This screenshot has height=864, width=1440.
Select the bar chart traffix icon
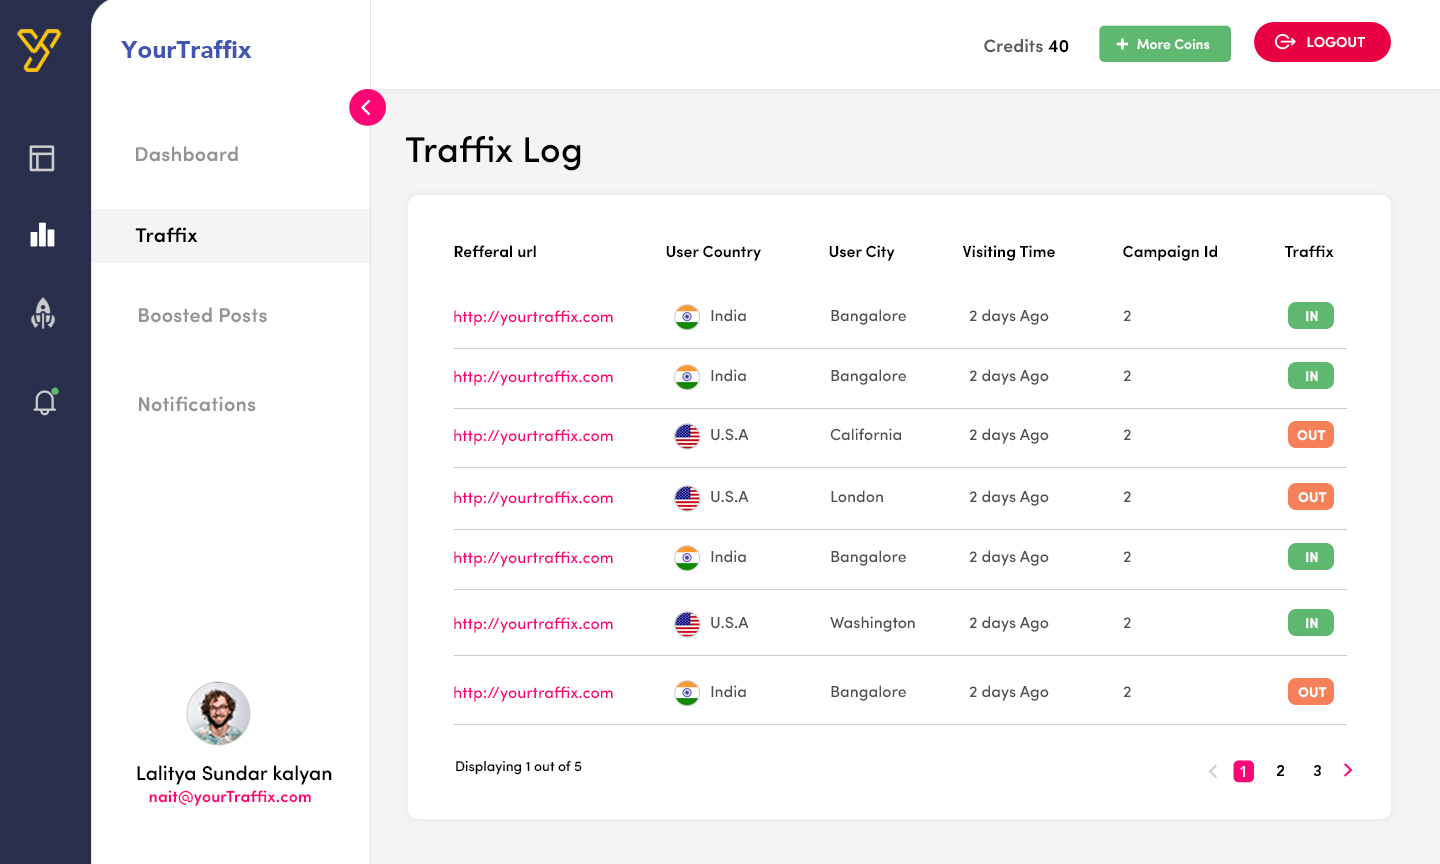click(42, 235)
